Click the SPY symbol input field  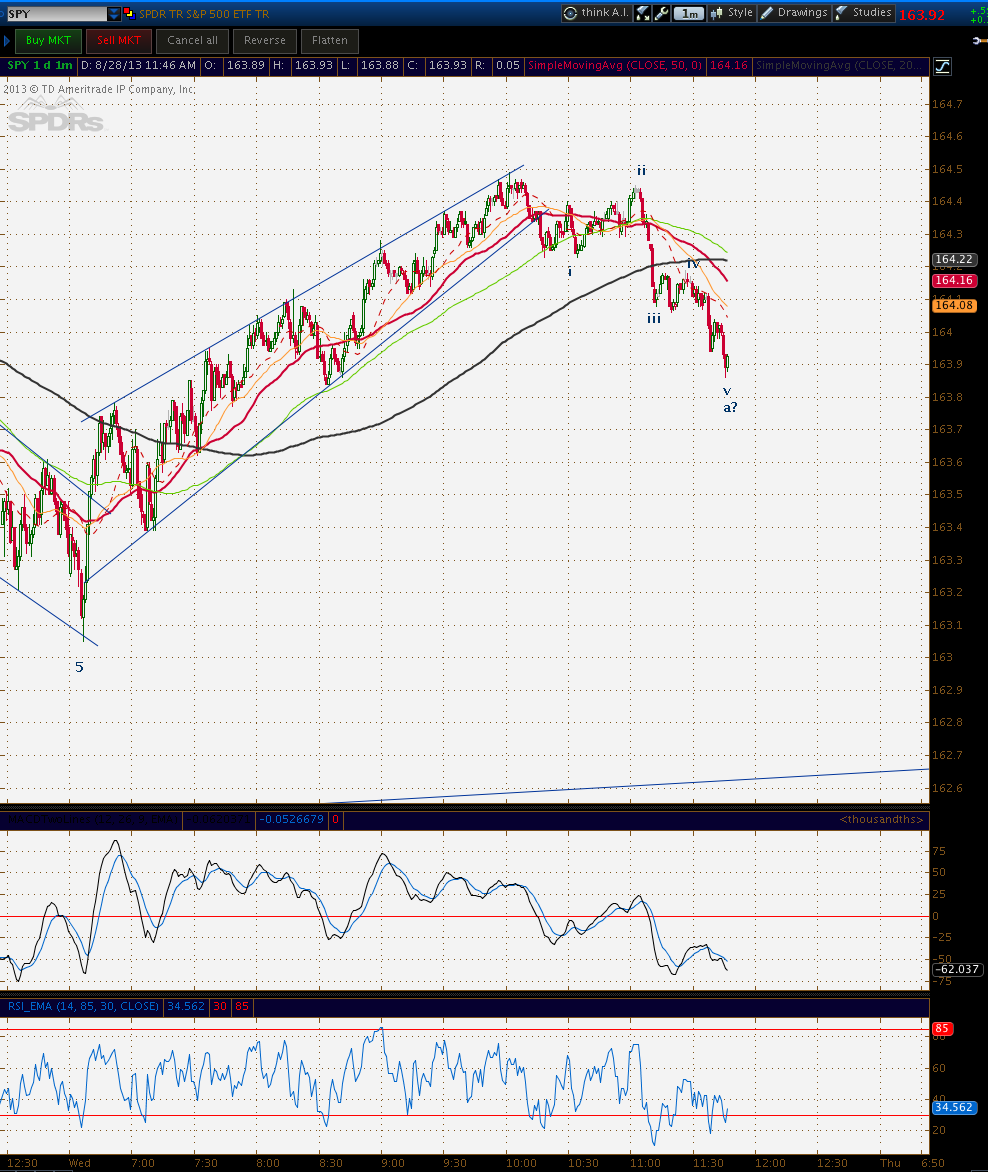click(56, 13)
